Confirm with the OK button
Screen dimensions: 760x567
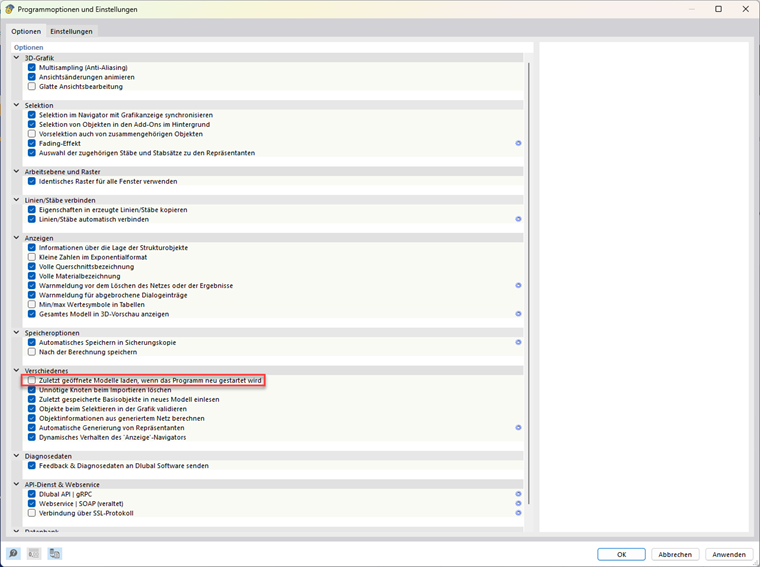621,554
